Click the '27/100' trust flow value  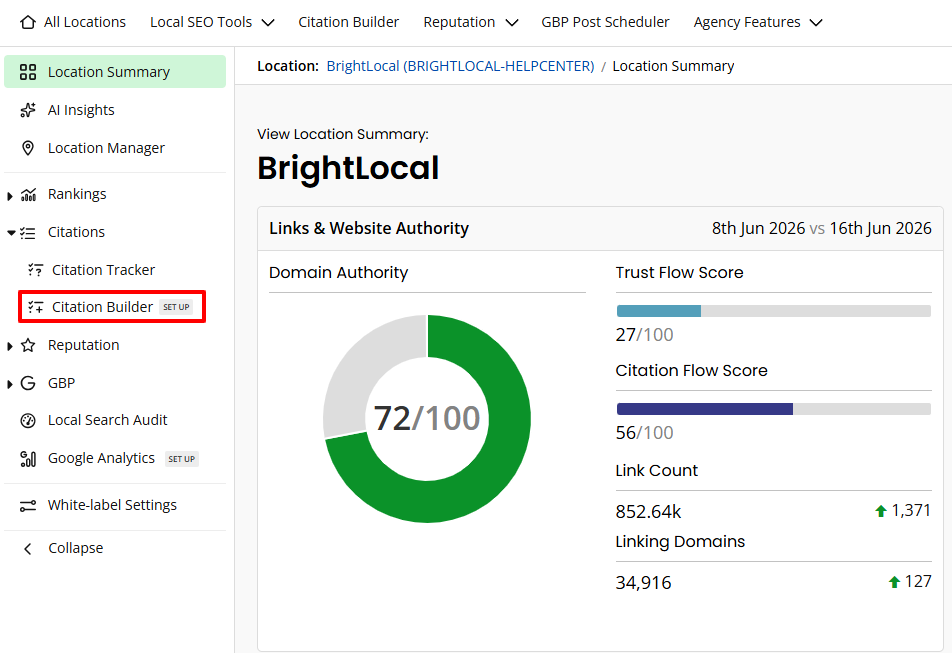[x=644, y=334]
